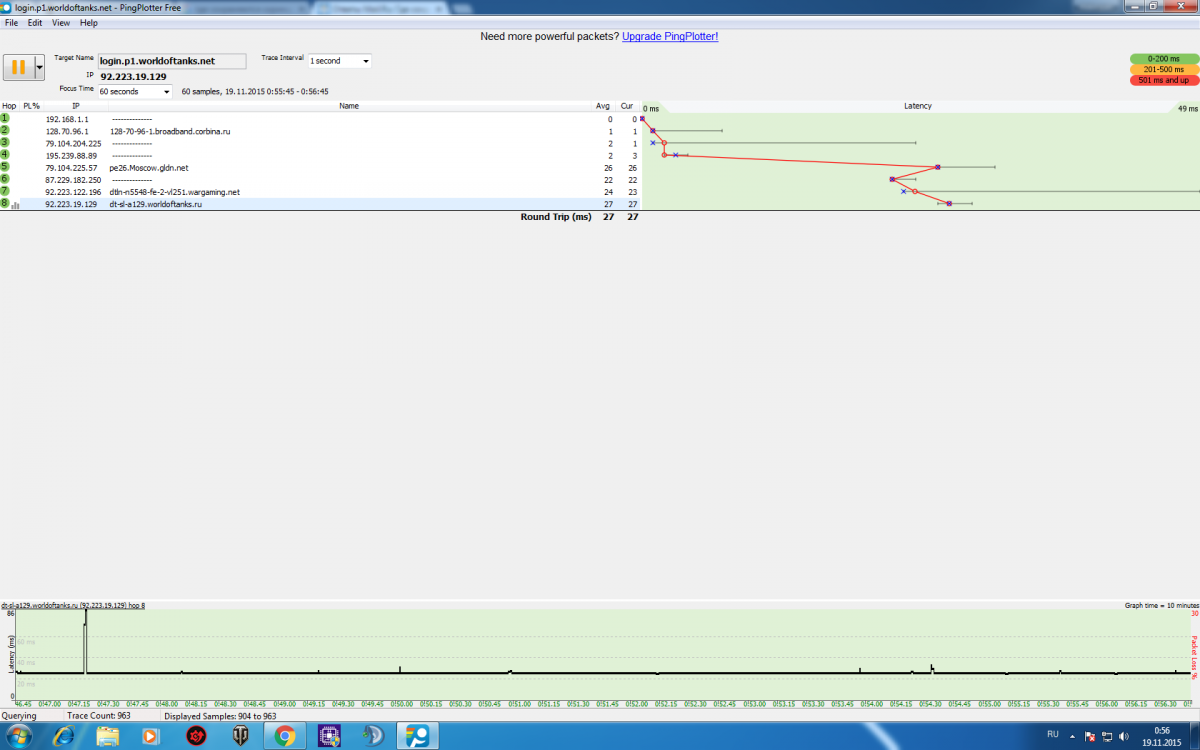Select the pe26.Moscow.gldn.net hop row
Viewport: 1200px width, 750px height.
click(300, 167)
